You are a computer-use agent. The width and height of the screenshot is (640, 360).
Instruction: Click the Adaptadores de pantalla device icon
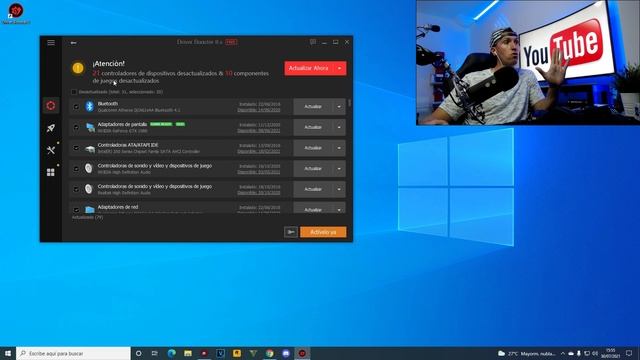(x=90, y=127)
